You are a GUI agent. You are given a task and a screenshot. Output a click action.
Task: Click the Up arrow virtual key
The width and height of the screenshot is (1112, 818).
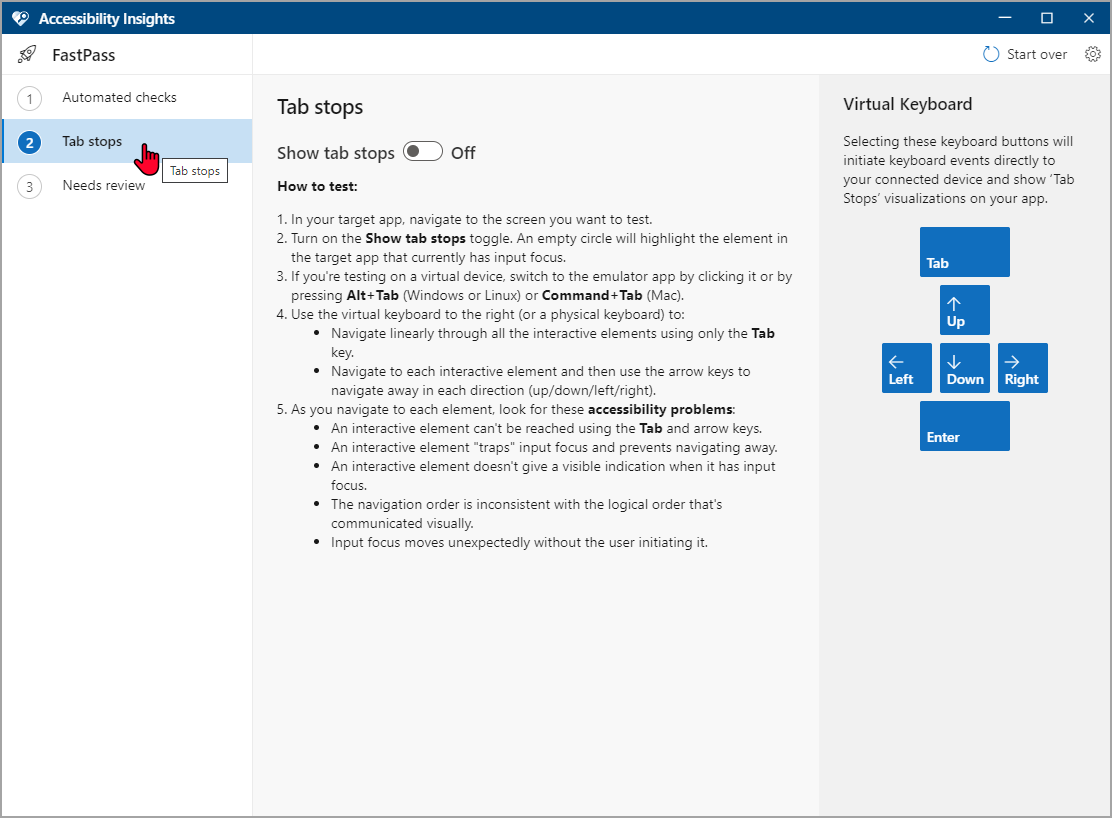point(964,310)
